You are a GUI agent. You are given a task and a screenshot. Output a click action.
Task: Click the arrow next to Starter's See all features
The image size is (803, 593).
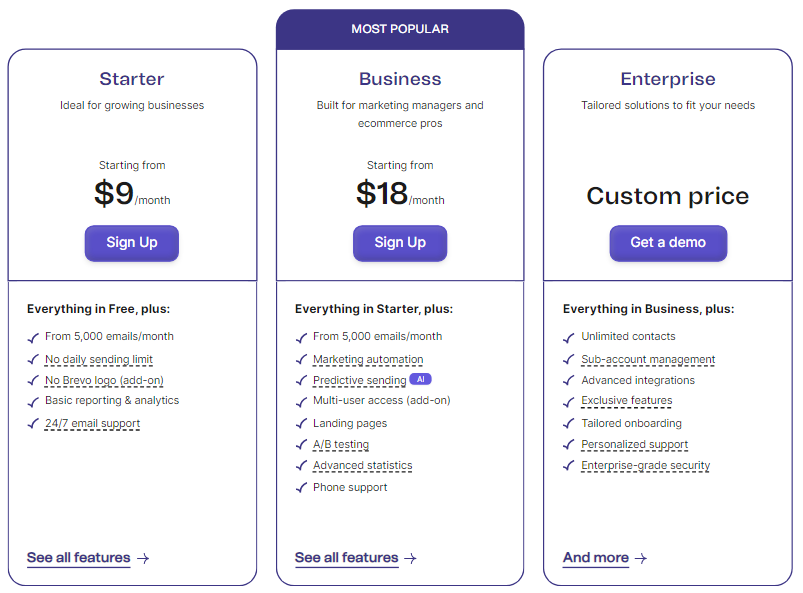143,559
